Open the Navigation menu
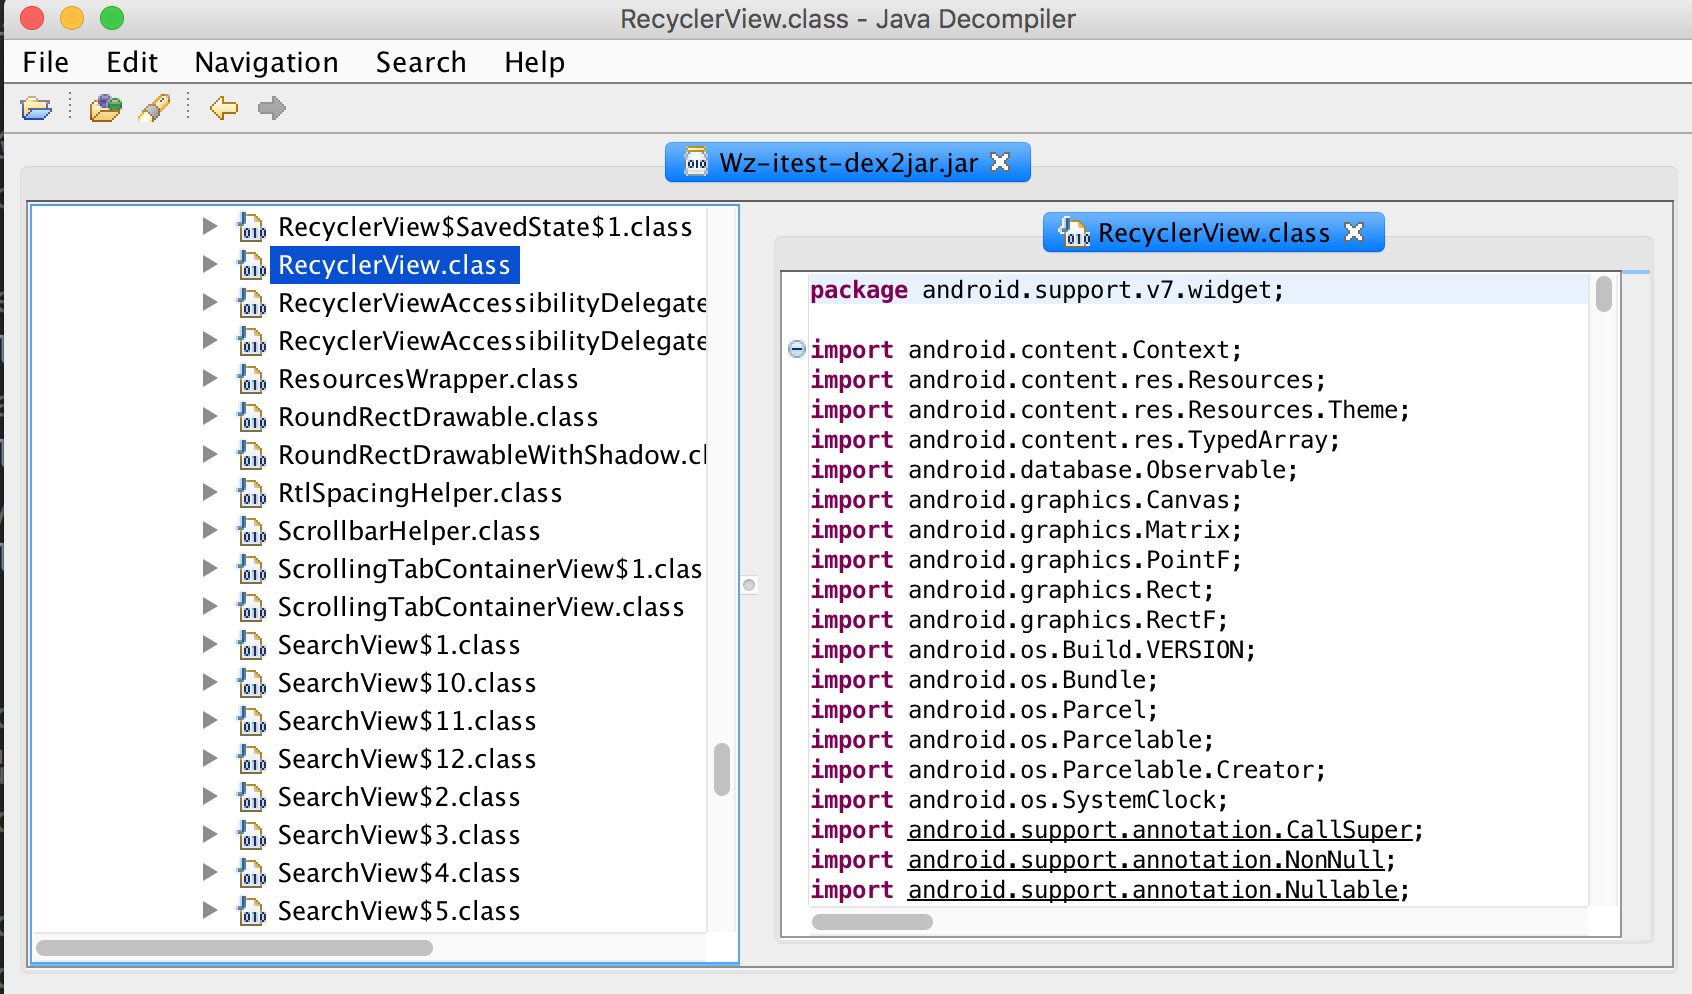Viewport: 1692px width, 994px height. [266, 62]
